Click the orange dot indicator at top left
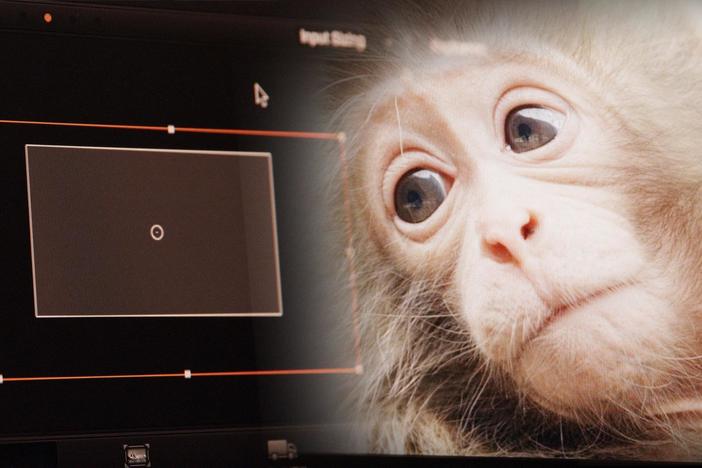702x468 pixels. coord(47,18)
